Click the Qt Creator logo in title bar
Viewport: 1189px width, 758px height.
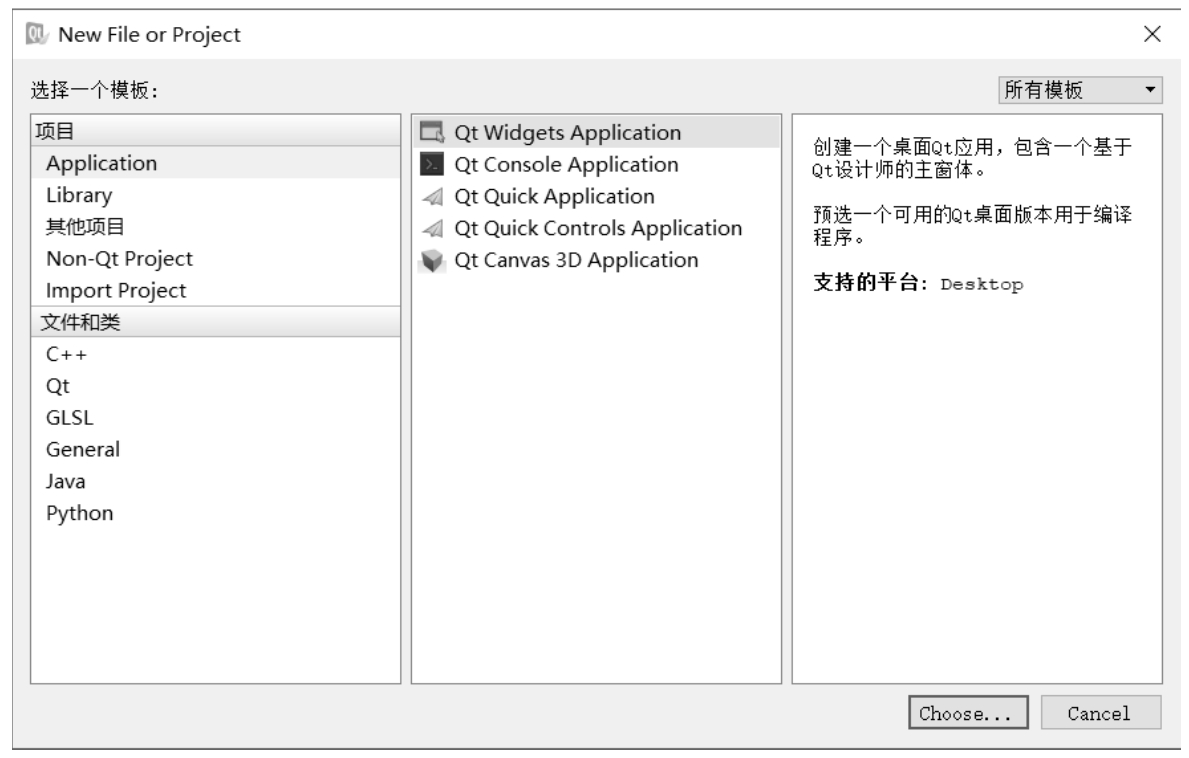[36, 34]
